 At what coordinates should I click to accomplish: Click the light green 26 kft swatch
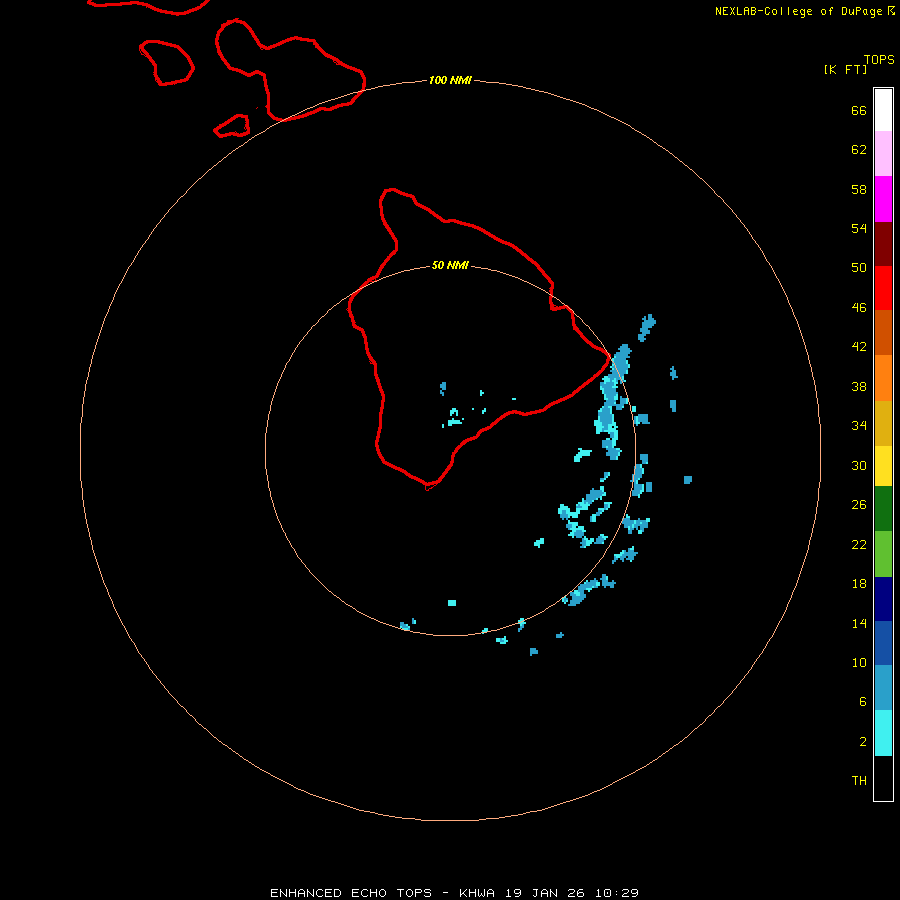(883, 554)
